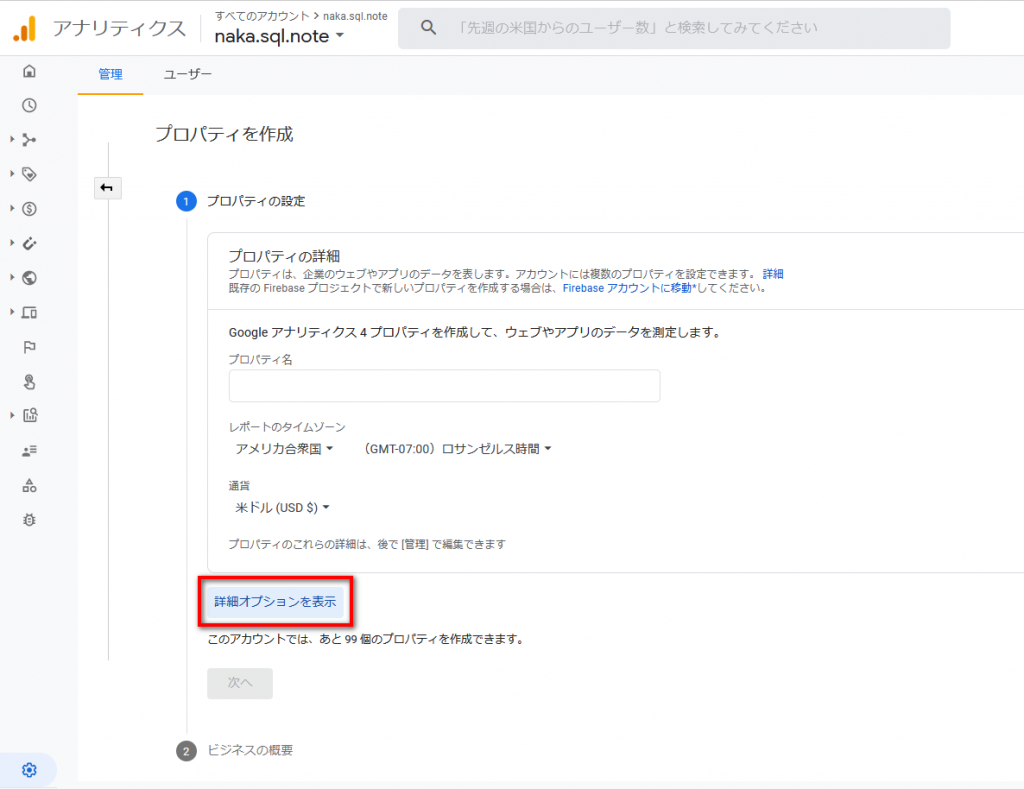1024x789 pixels.
Task: Click the Analytics logo icon
Action: (25, 29)
